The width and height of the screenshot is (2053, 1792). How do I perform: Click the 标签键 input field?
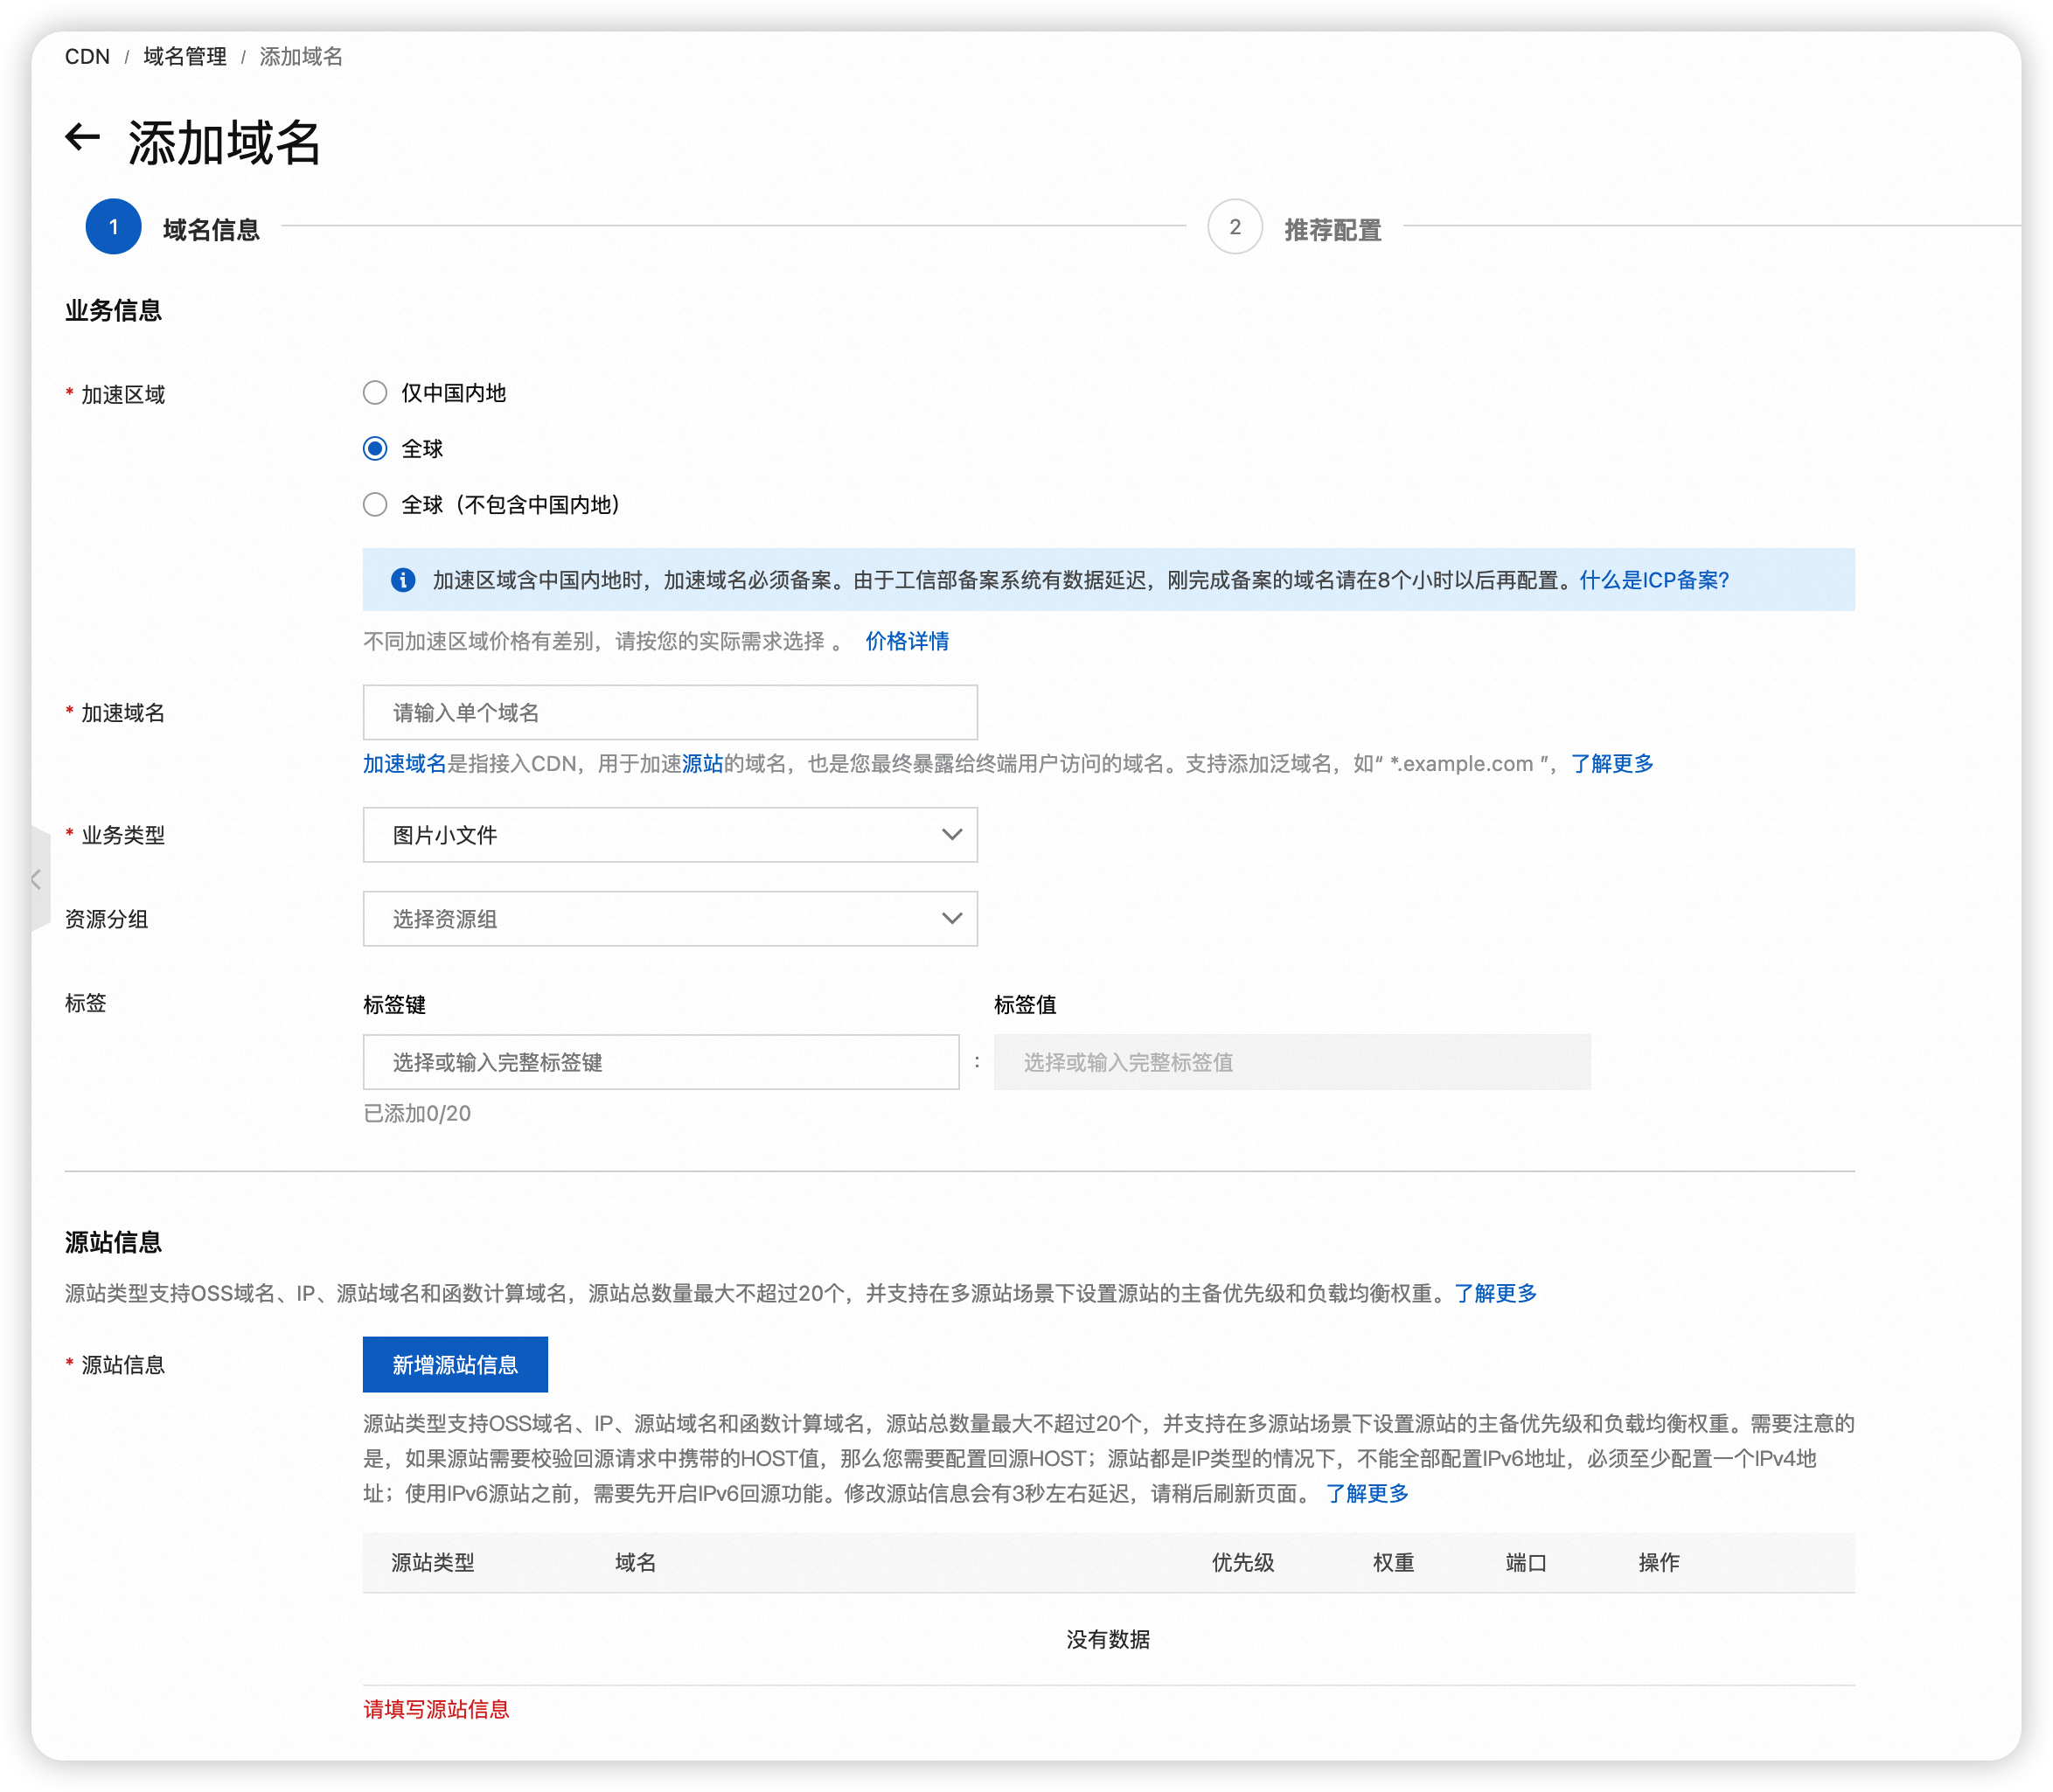pyautogui.click(x=660, y=1062)
